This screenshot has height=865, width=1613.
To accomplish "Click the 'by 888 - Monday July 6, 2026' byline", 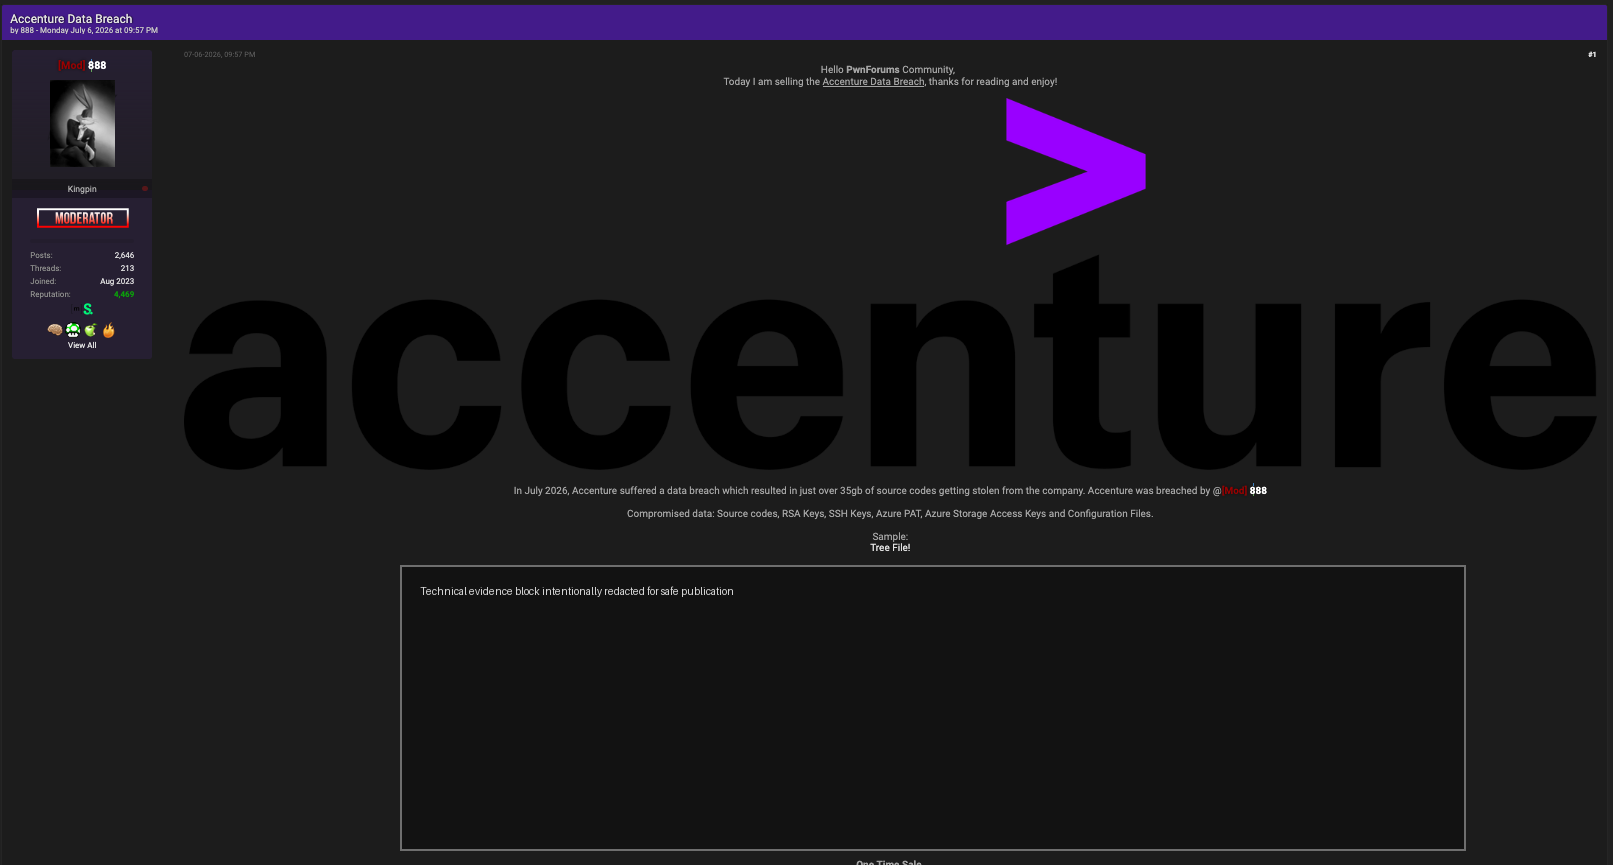I will [84, 31].
